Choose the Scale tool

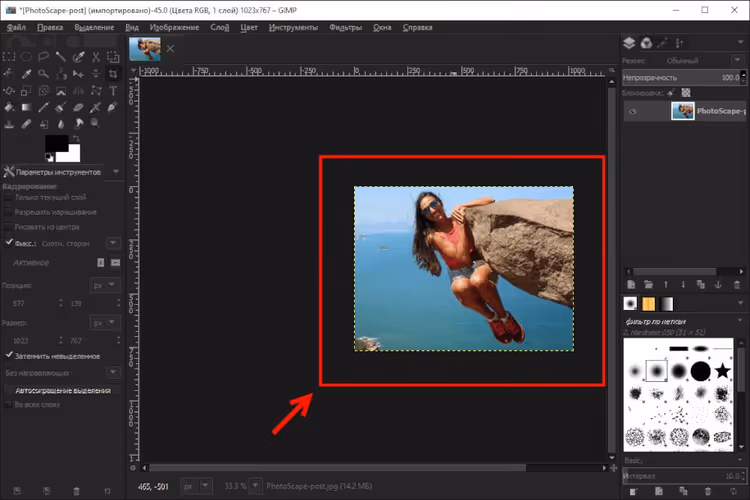(26, 90)
